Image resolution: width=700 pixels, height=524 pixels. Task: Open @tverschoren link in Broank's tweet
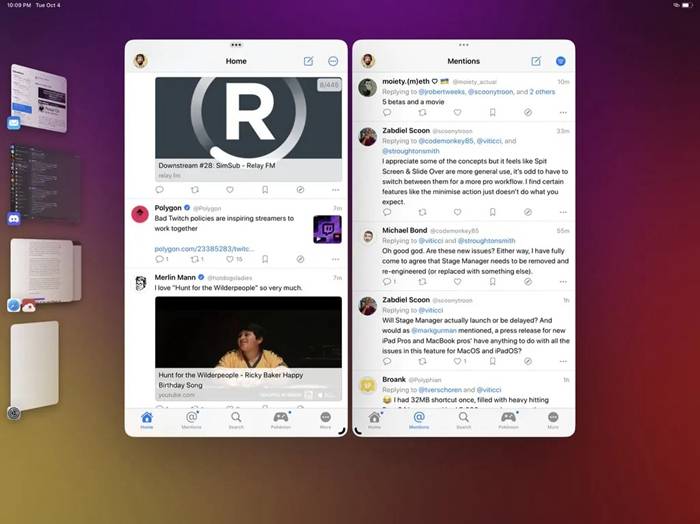coord(440,390)
